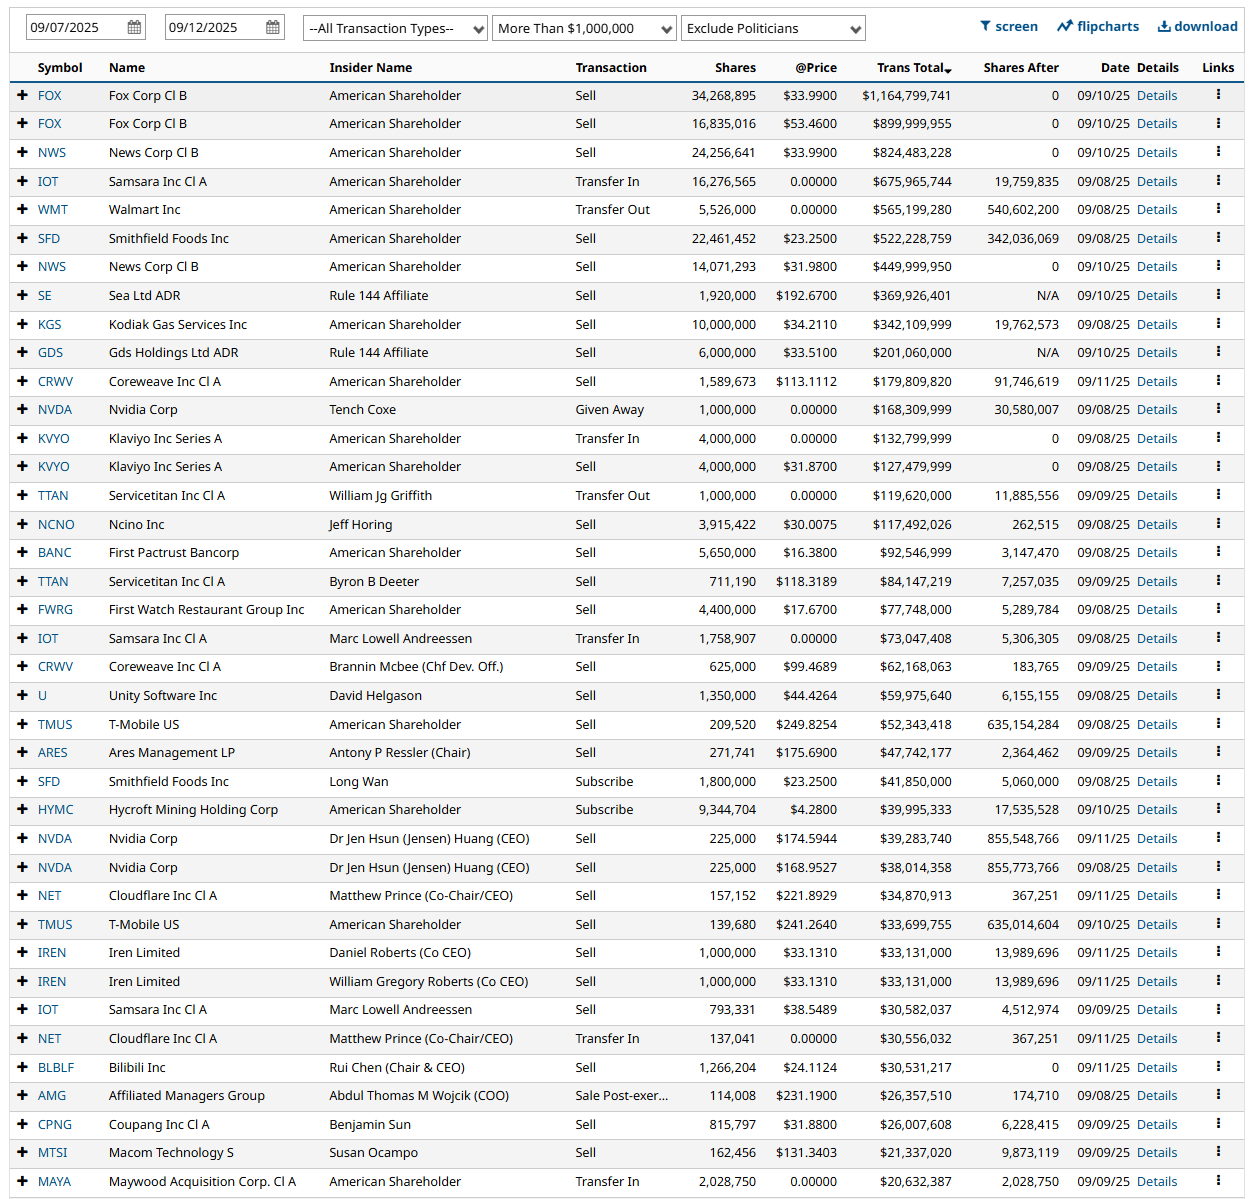Expand the GDS Holdings row
This screenshot has width=1251, height=1199.
point(22,352)
